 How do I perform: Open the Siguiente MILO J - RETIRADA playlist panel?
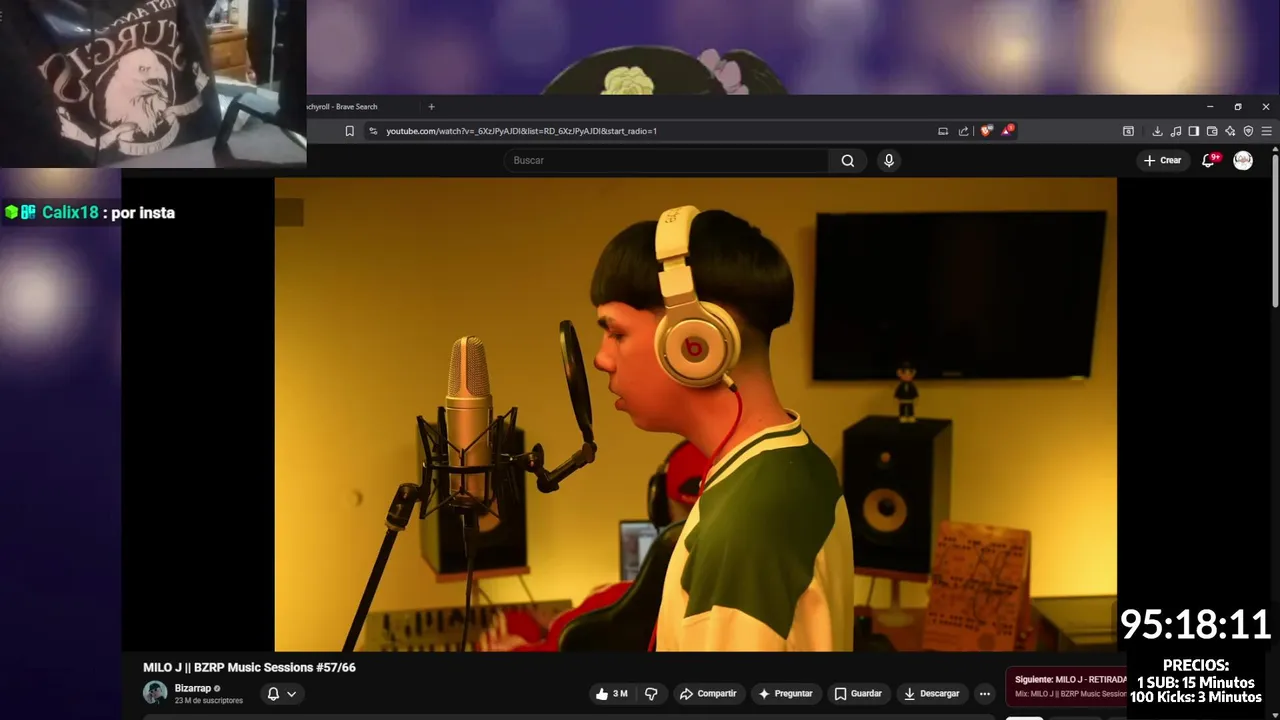click(1066, 686)
